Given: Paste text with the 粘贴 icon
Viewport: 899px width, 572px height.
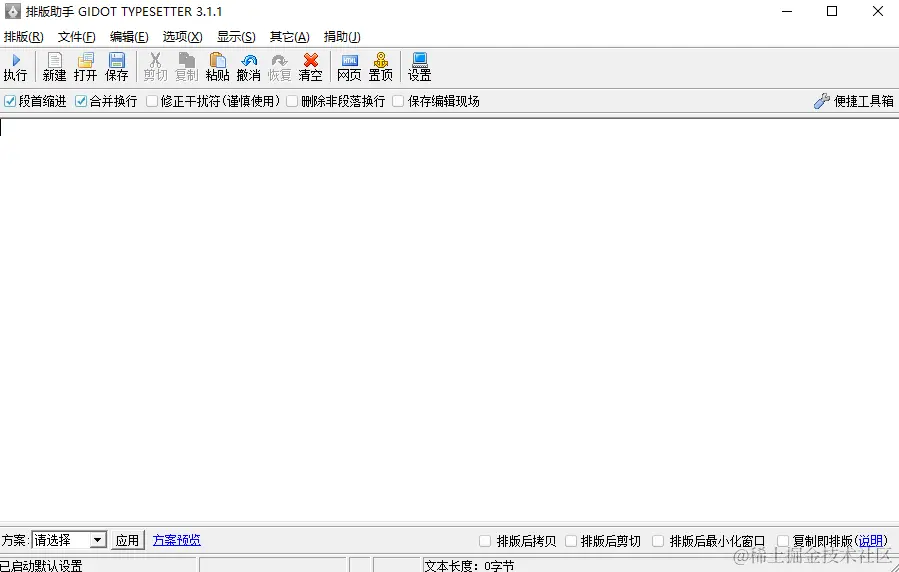Looking at the screenshot, I should click(217, 67).
